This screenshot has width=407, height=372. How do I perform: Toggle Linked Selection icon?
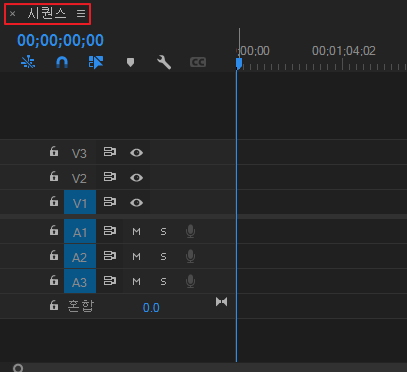pos(96,62)
